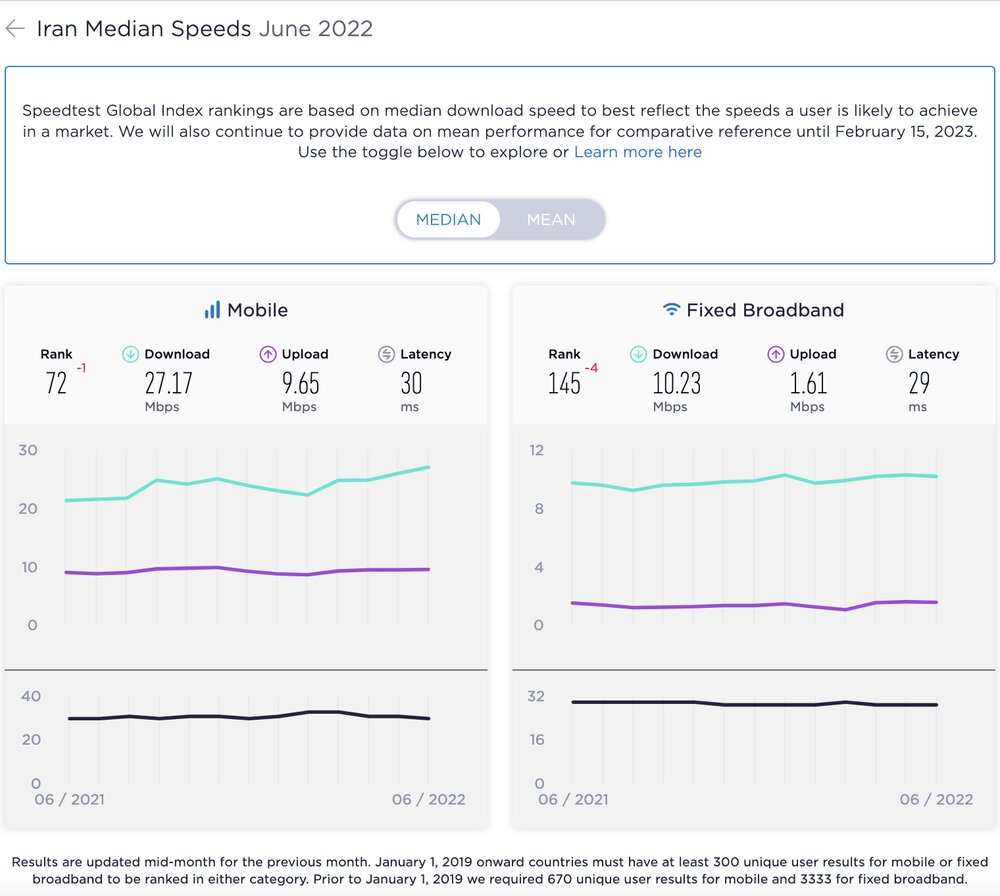Select the MEDIAN toggle option
The width and height of the screenshot is (1000, 896).
point(448,220)
